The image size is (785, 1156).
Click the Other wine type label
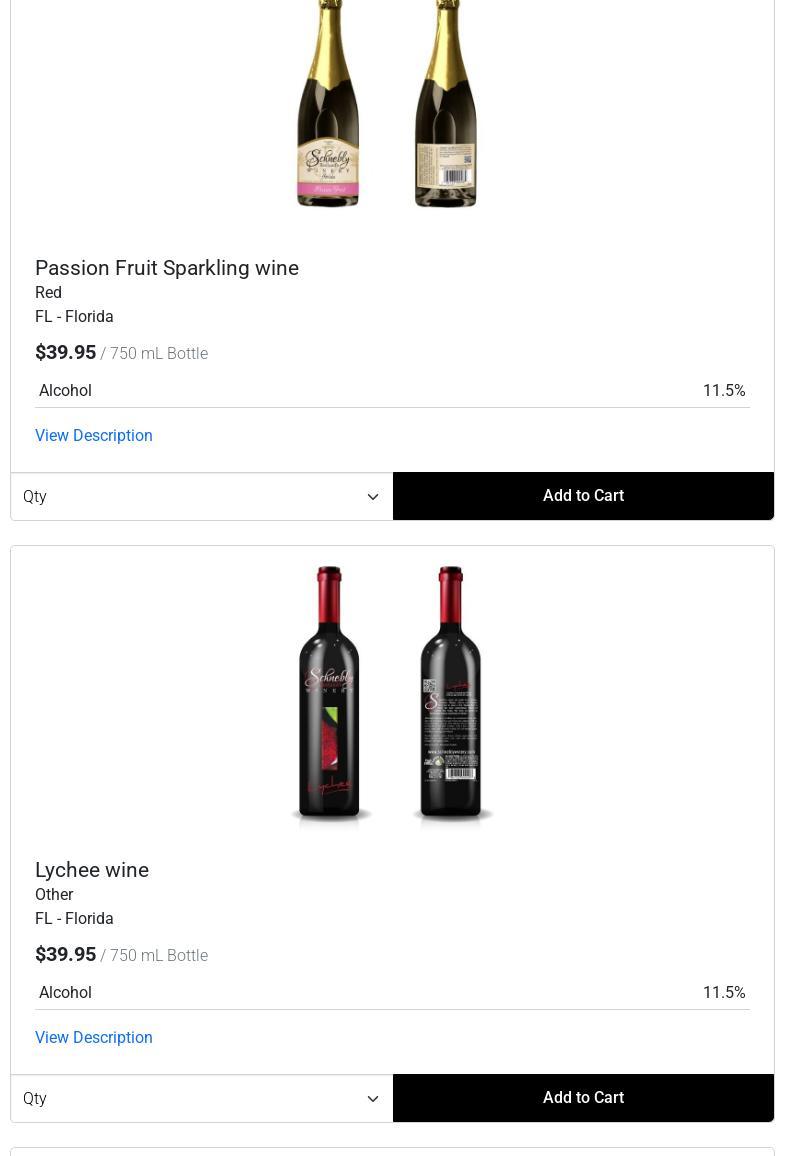[54, 895]
